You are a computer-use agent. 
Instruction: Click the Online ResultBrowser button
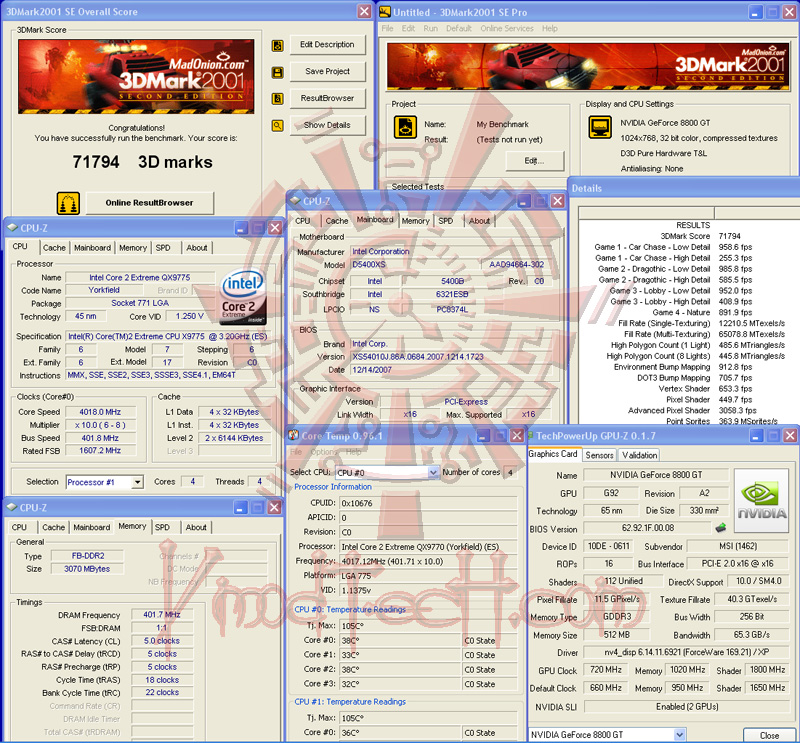click(149, 203)
